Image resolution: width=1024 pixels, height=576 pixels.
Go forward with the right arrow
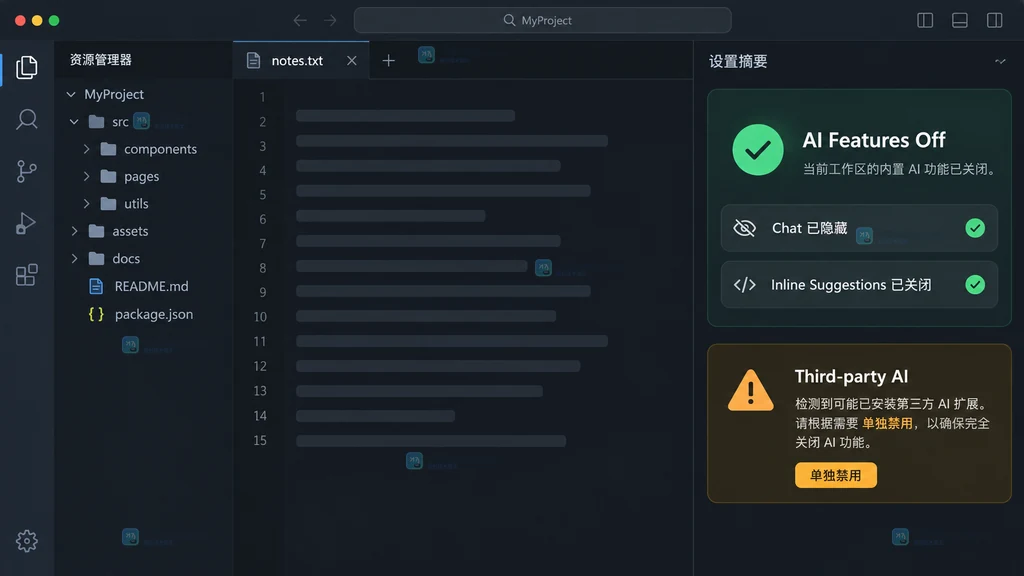point(330,20)
